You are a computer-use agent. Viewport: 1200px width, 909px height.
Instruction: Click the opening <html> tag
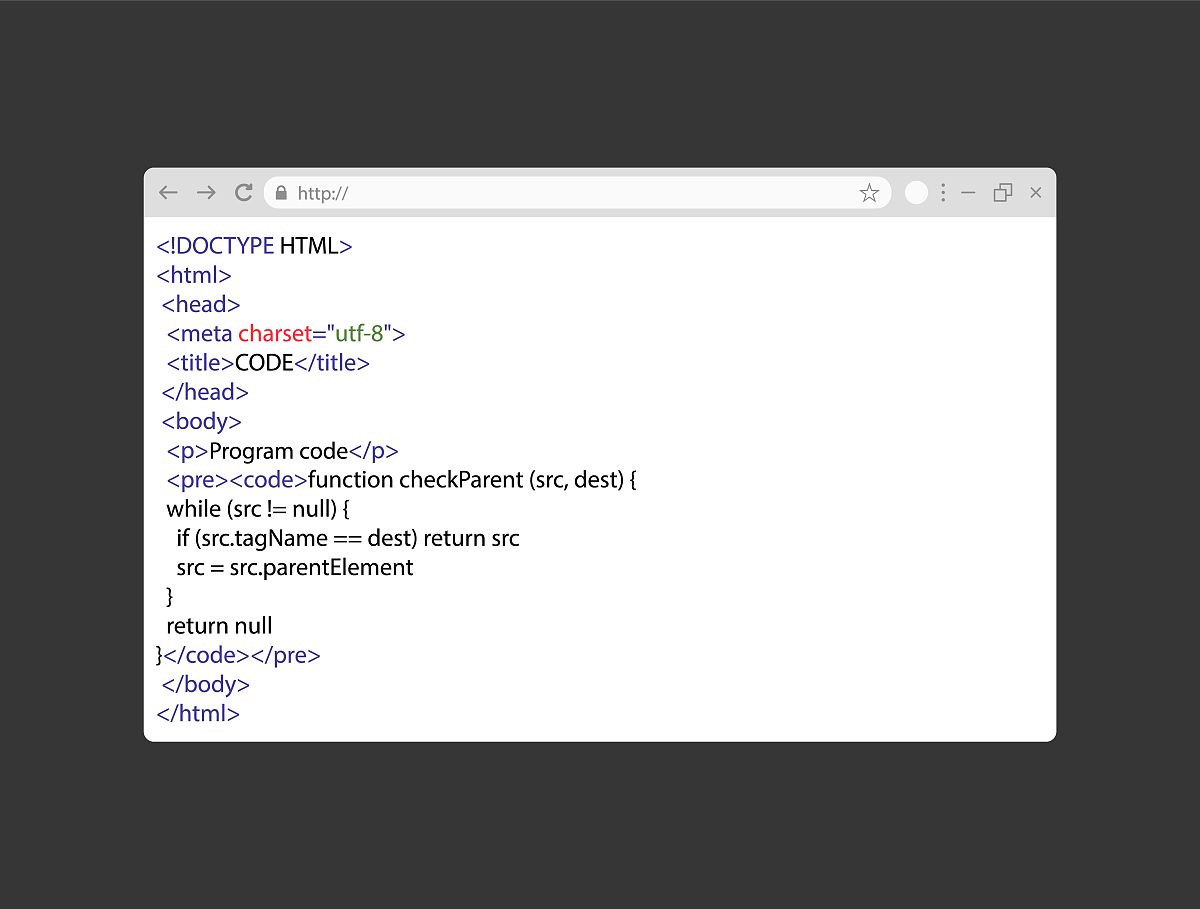click(194, 275)
